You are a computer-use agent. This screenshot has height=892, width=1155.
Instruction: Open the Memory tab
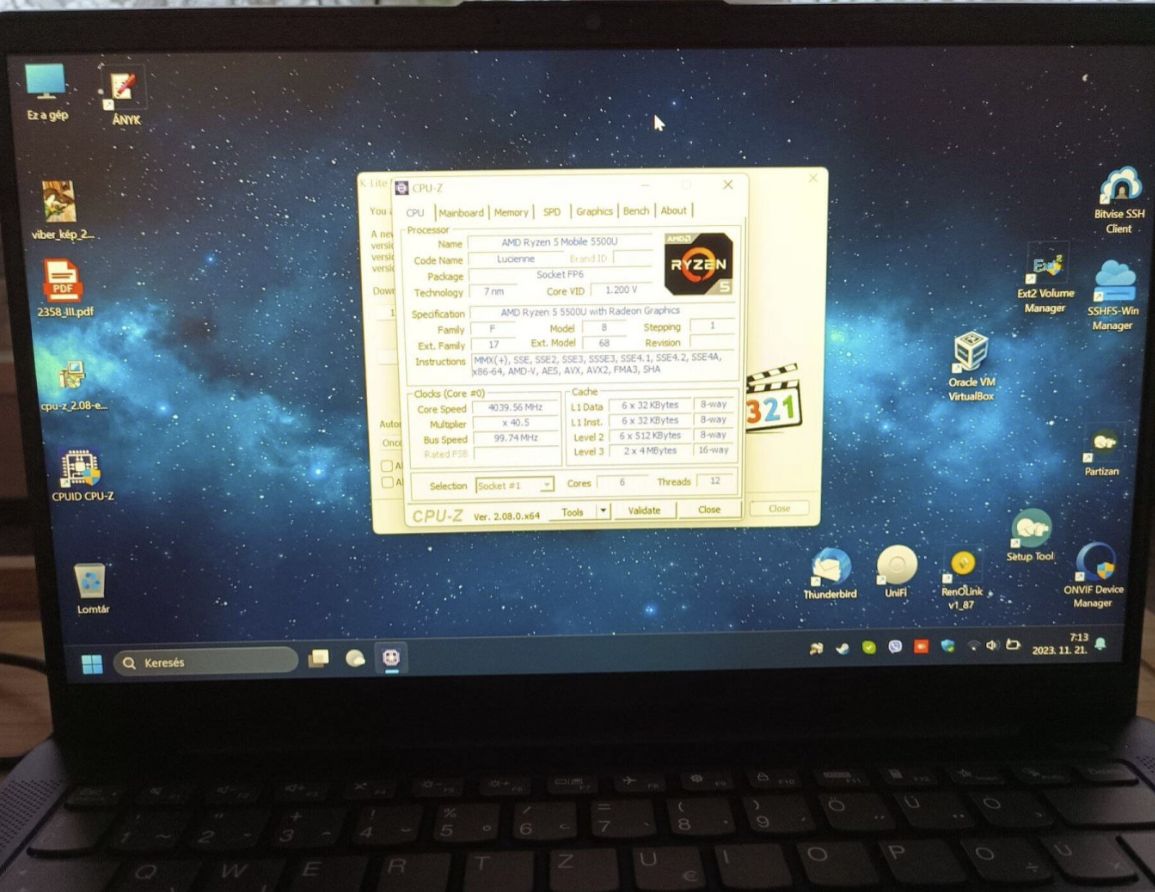point(511,212)
